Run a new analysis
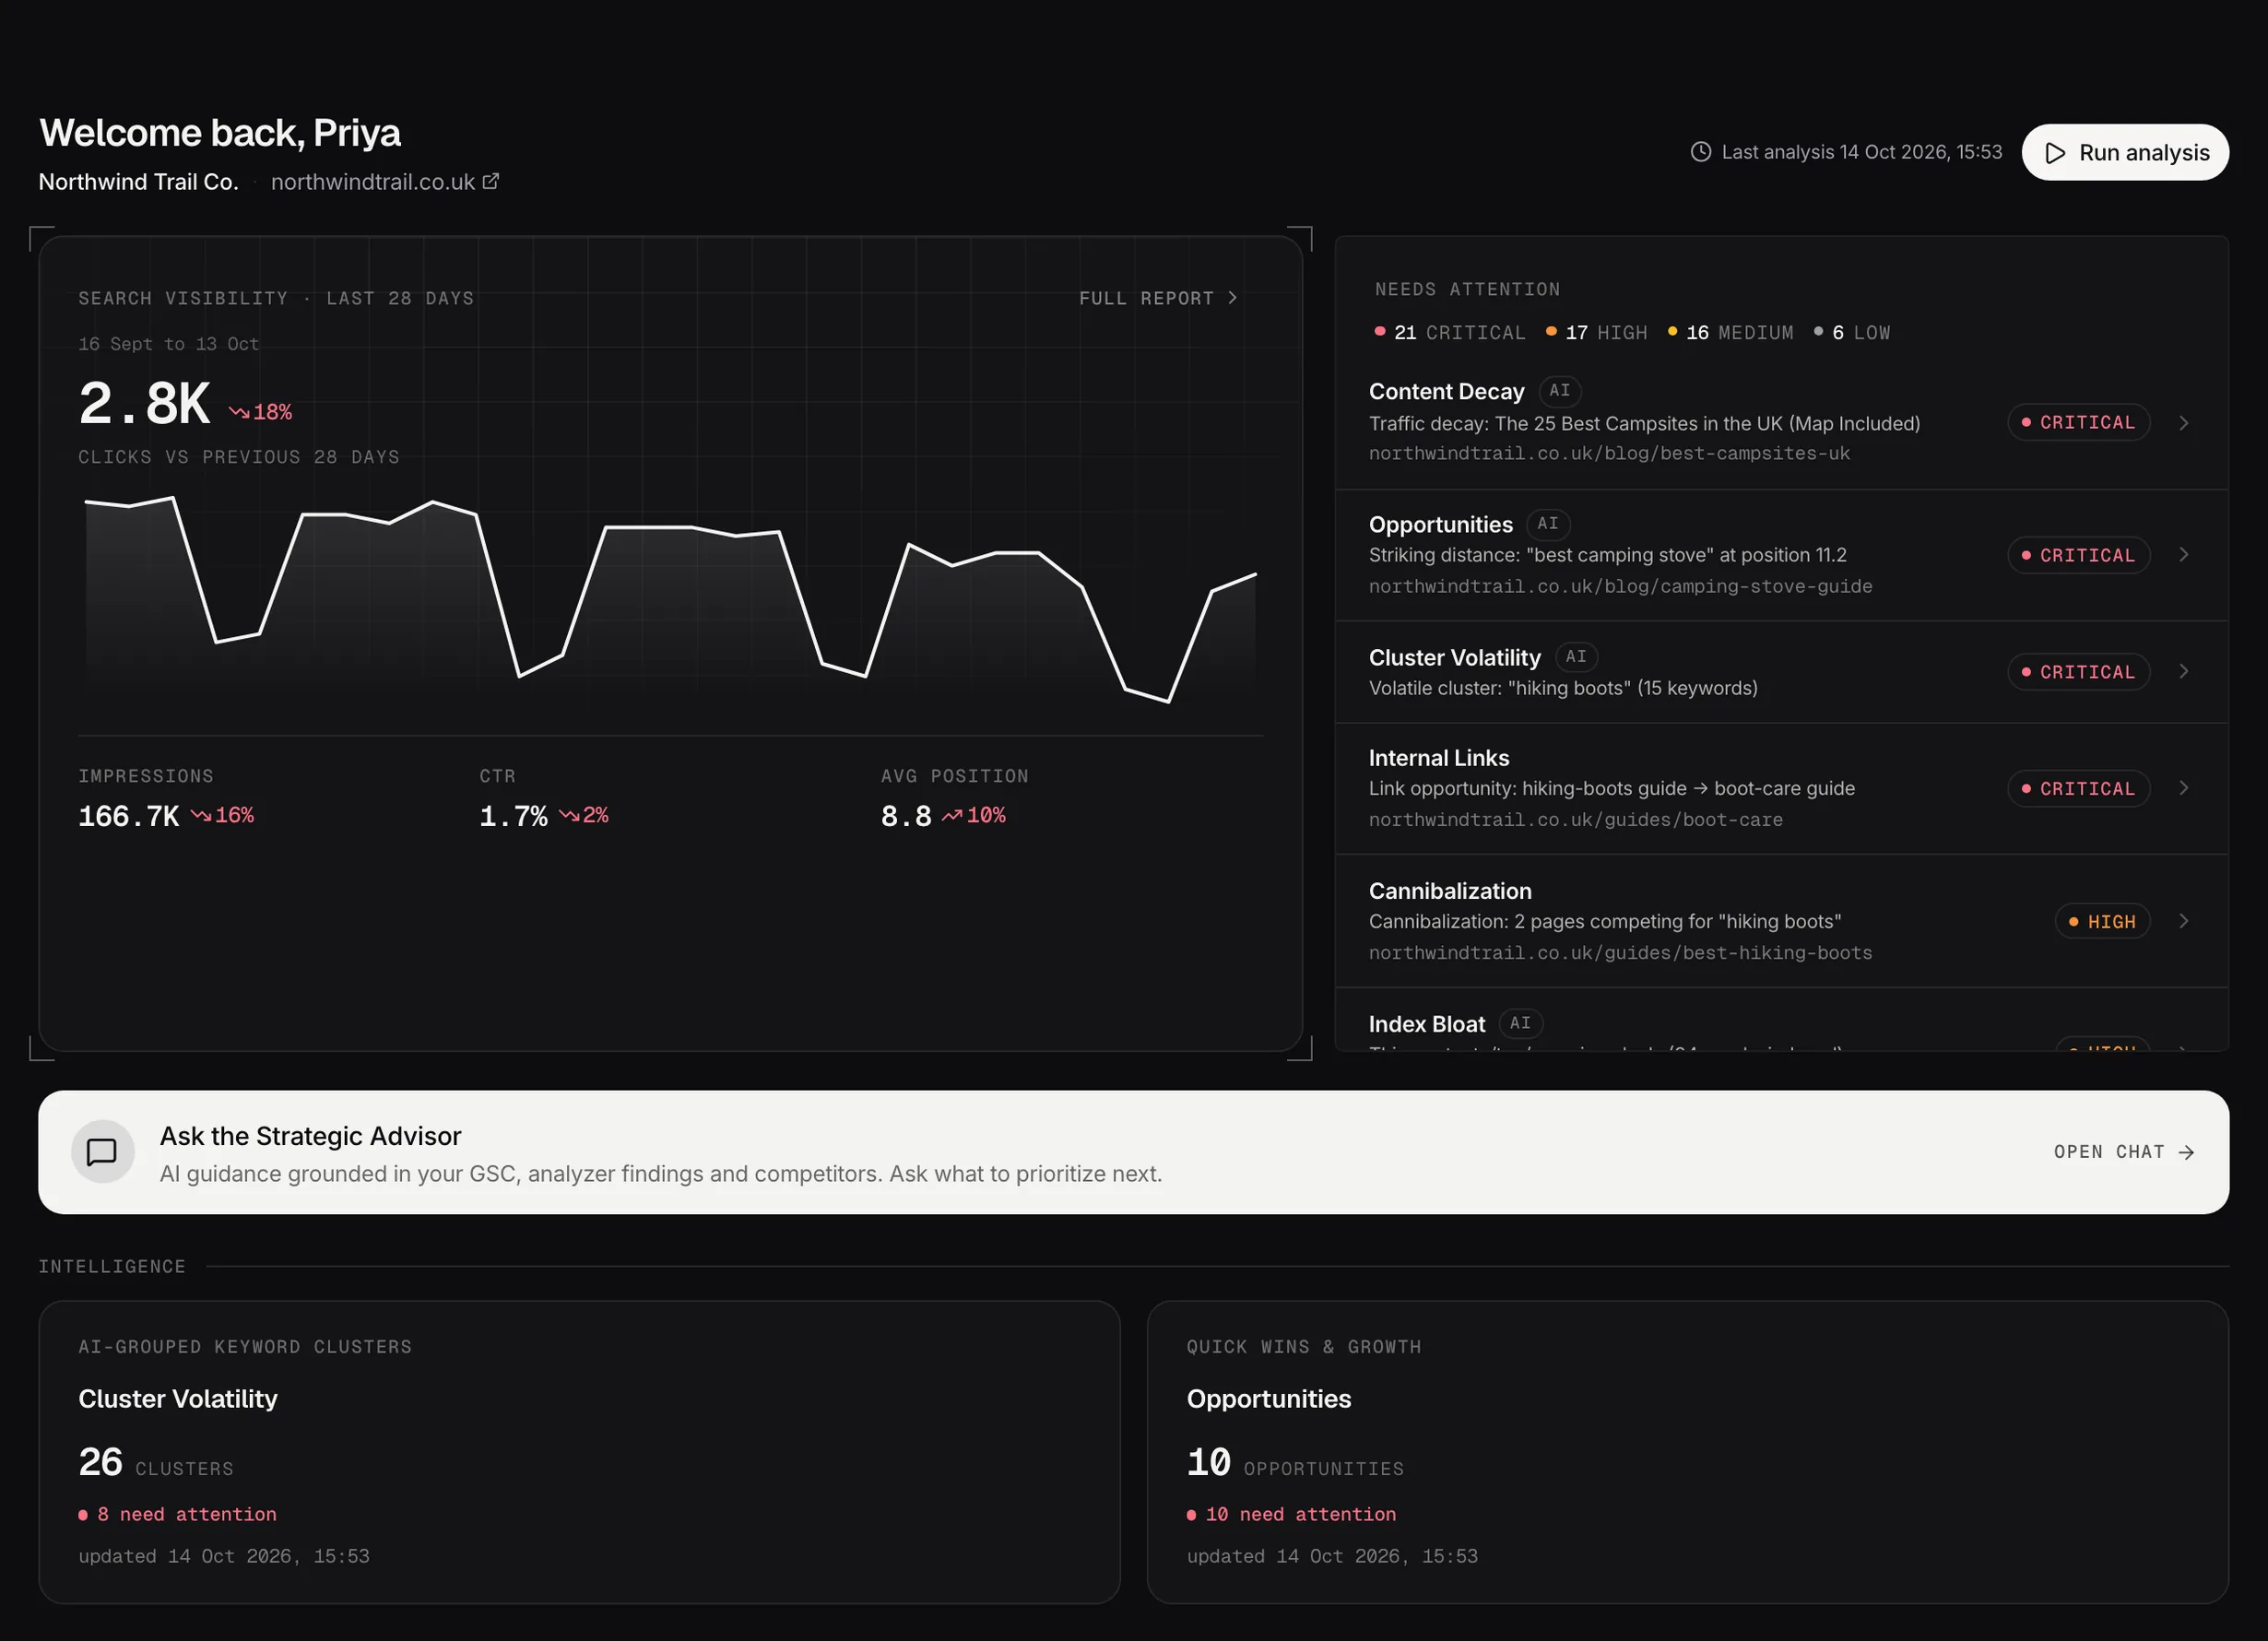Screen dimensions: 2268x1641 click(x=2125, y=152)
